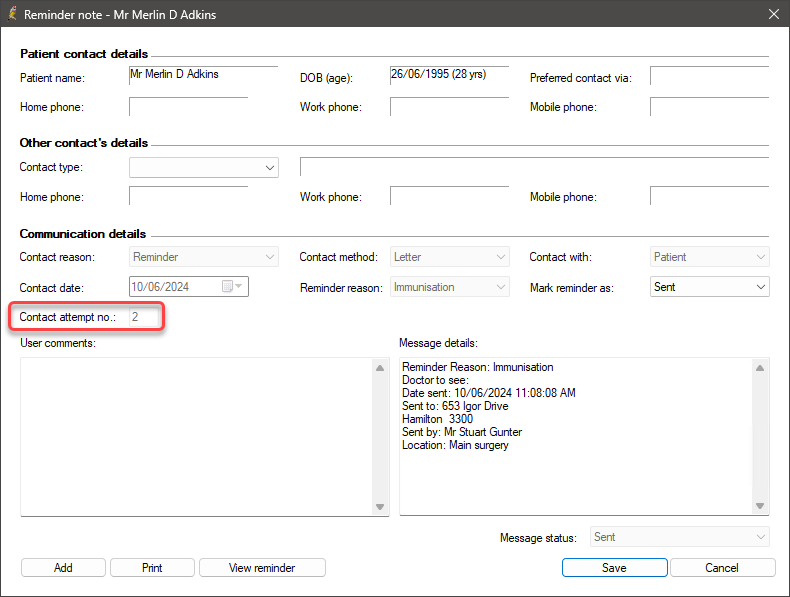Open View reminder
The image size is (790, 597).
click(x=262, y=567)
